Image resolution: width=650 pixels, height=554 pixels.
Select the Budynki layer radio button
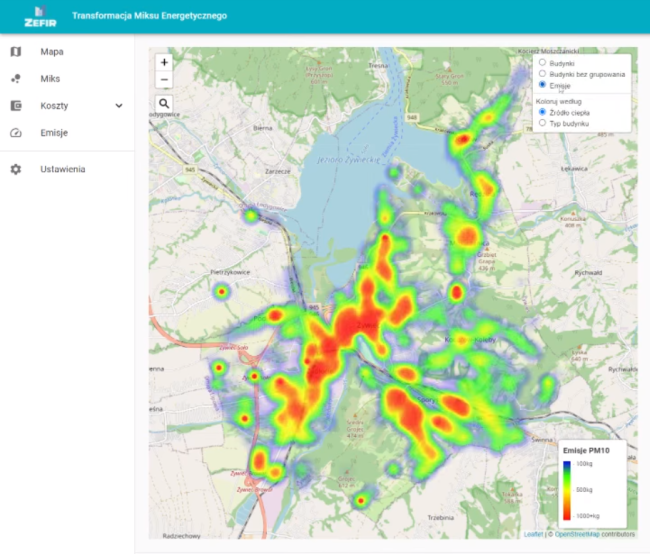(542, 63)
